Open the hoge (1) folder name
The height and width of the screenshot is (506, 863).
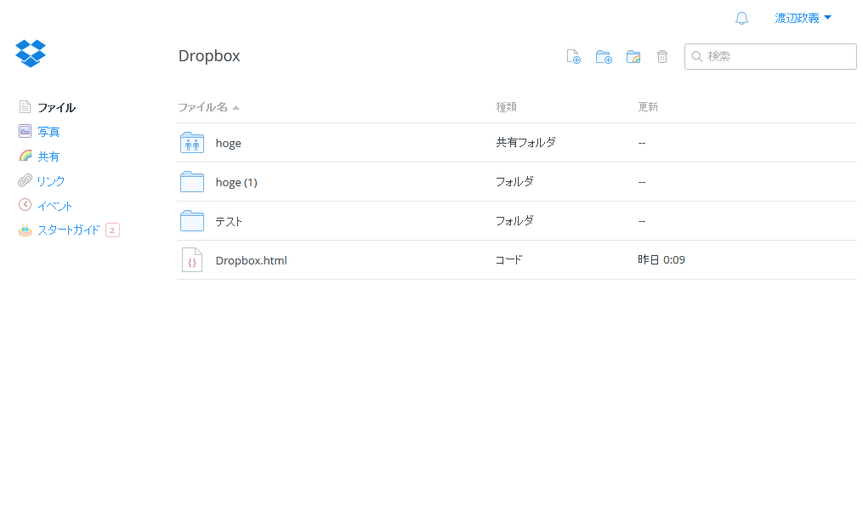tap(236, 182)
